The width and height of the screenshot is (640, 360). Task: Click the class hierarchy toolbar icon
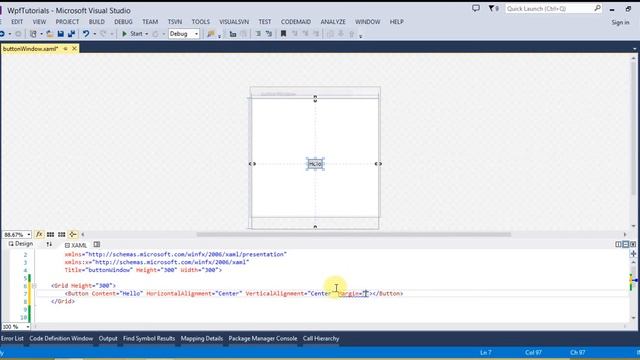[233, 34]
